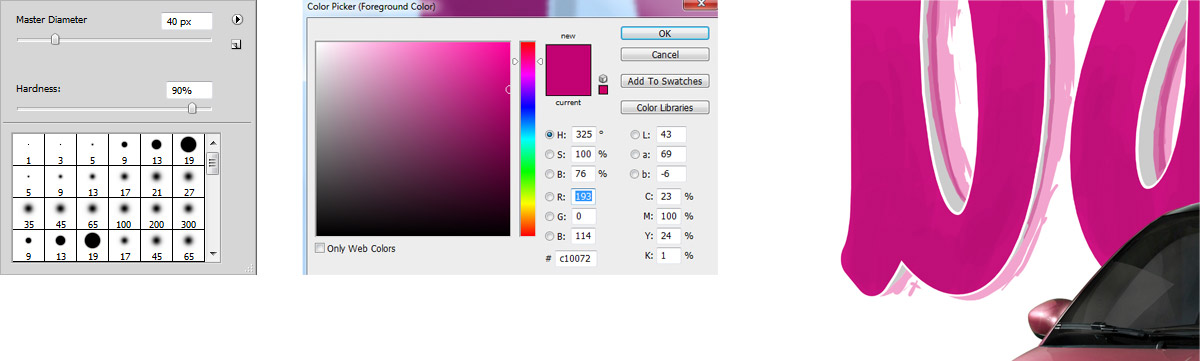
Task: Click the 'current' color preview swatch
Action: [568, 84]
